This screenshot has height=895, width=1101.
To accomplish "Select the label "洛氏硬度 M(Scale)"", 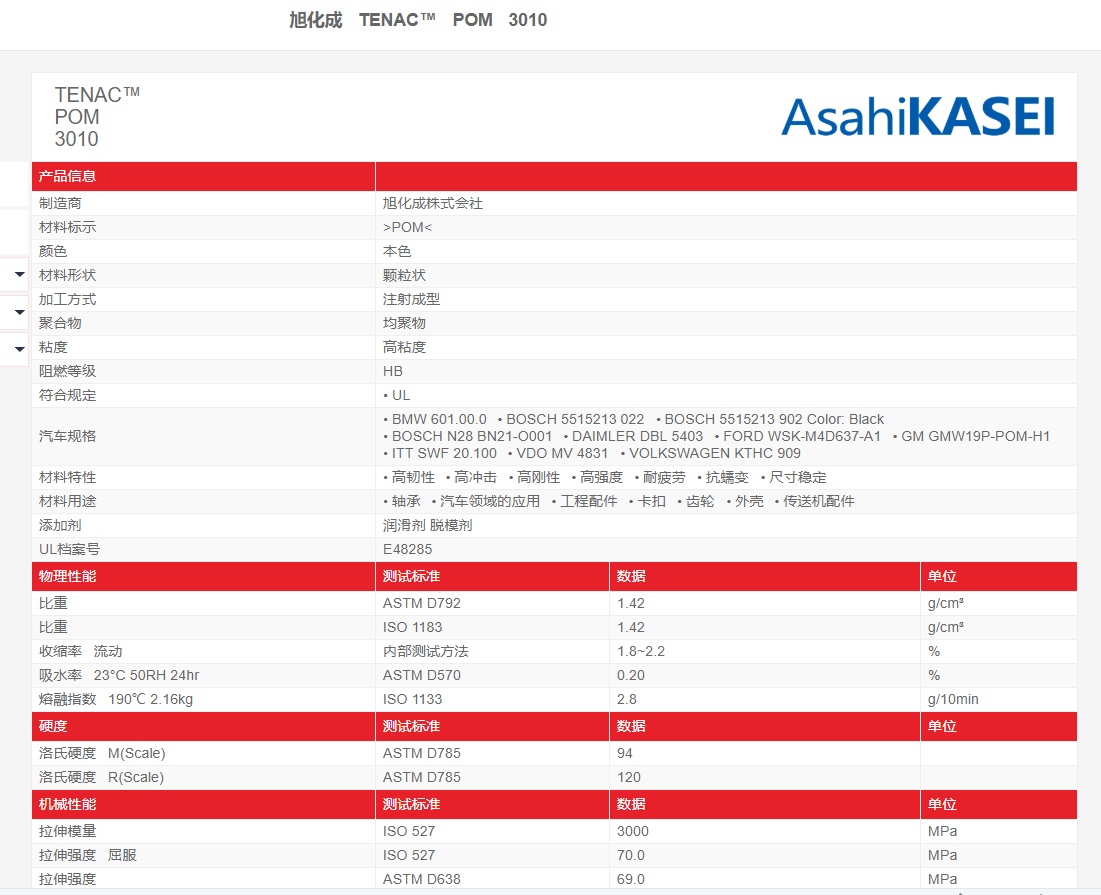I will point(102,753).
